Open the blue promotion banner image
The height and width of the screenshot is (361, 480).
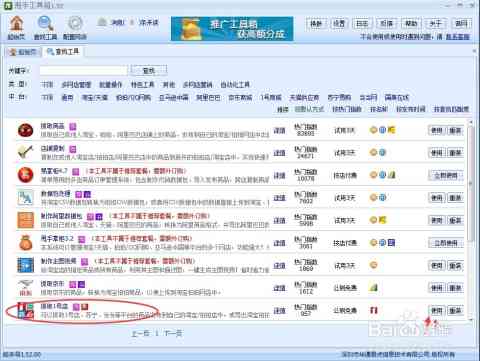[x=232, y=29]
